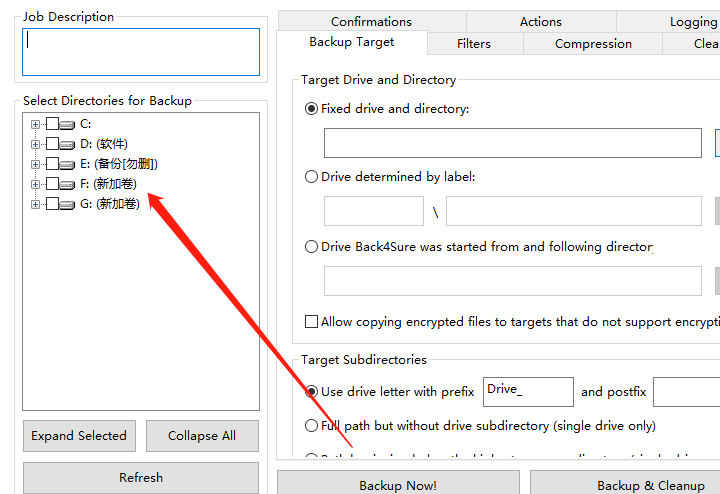Click the E: (备份[勿删]) drive icon
The height and width of the screenshot is (494, 720).
coord(68,165)
